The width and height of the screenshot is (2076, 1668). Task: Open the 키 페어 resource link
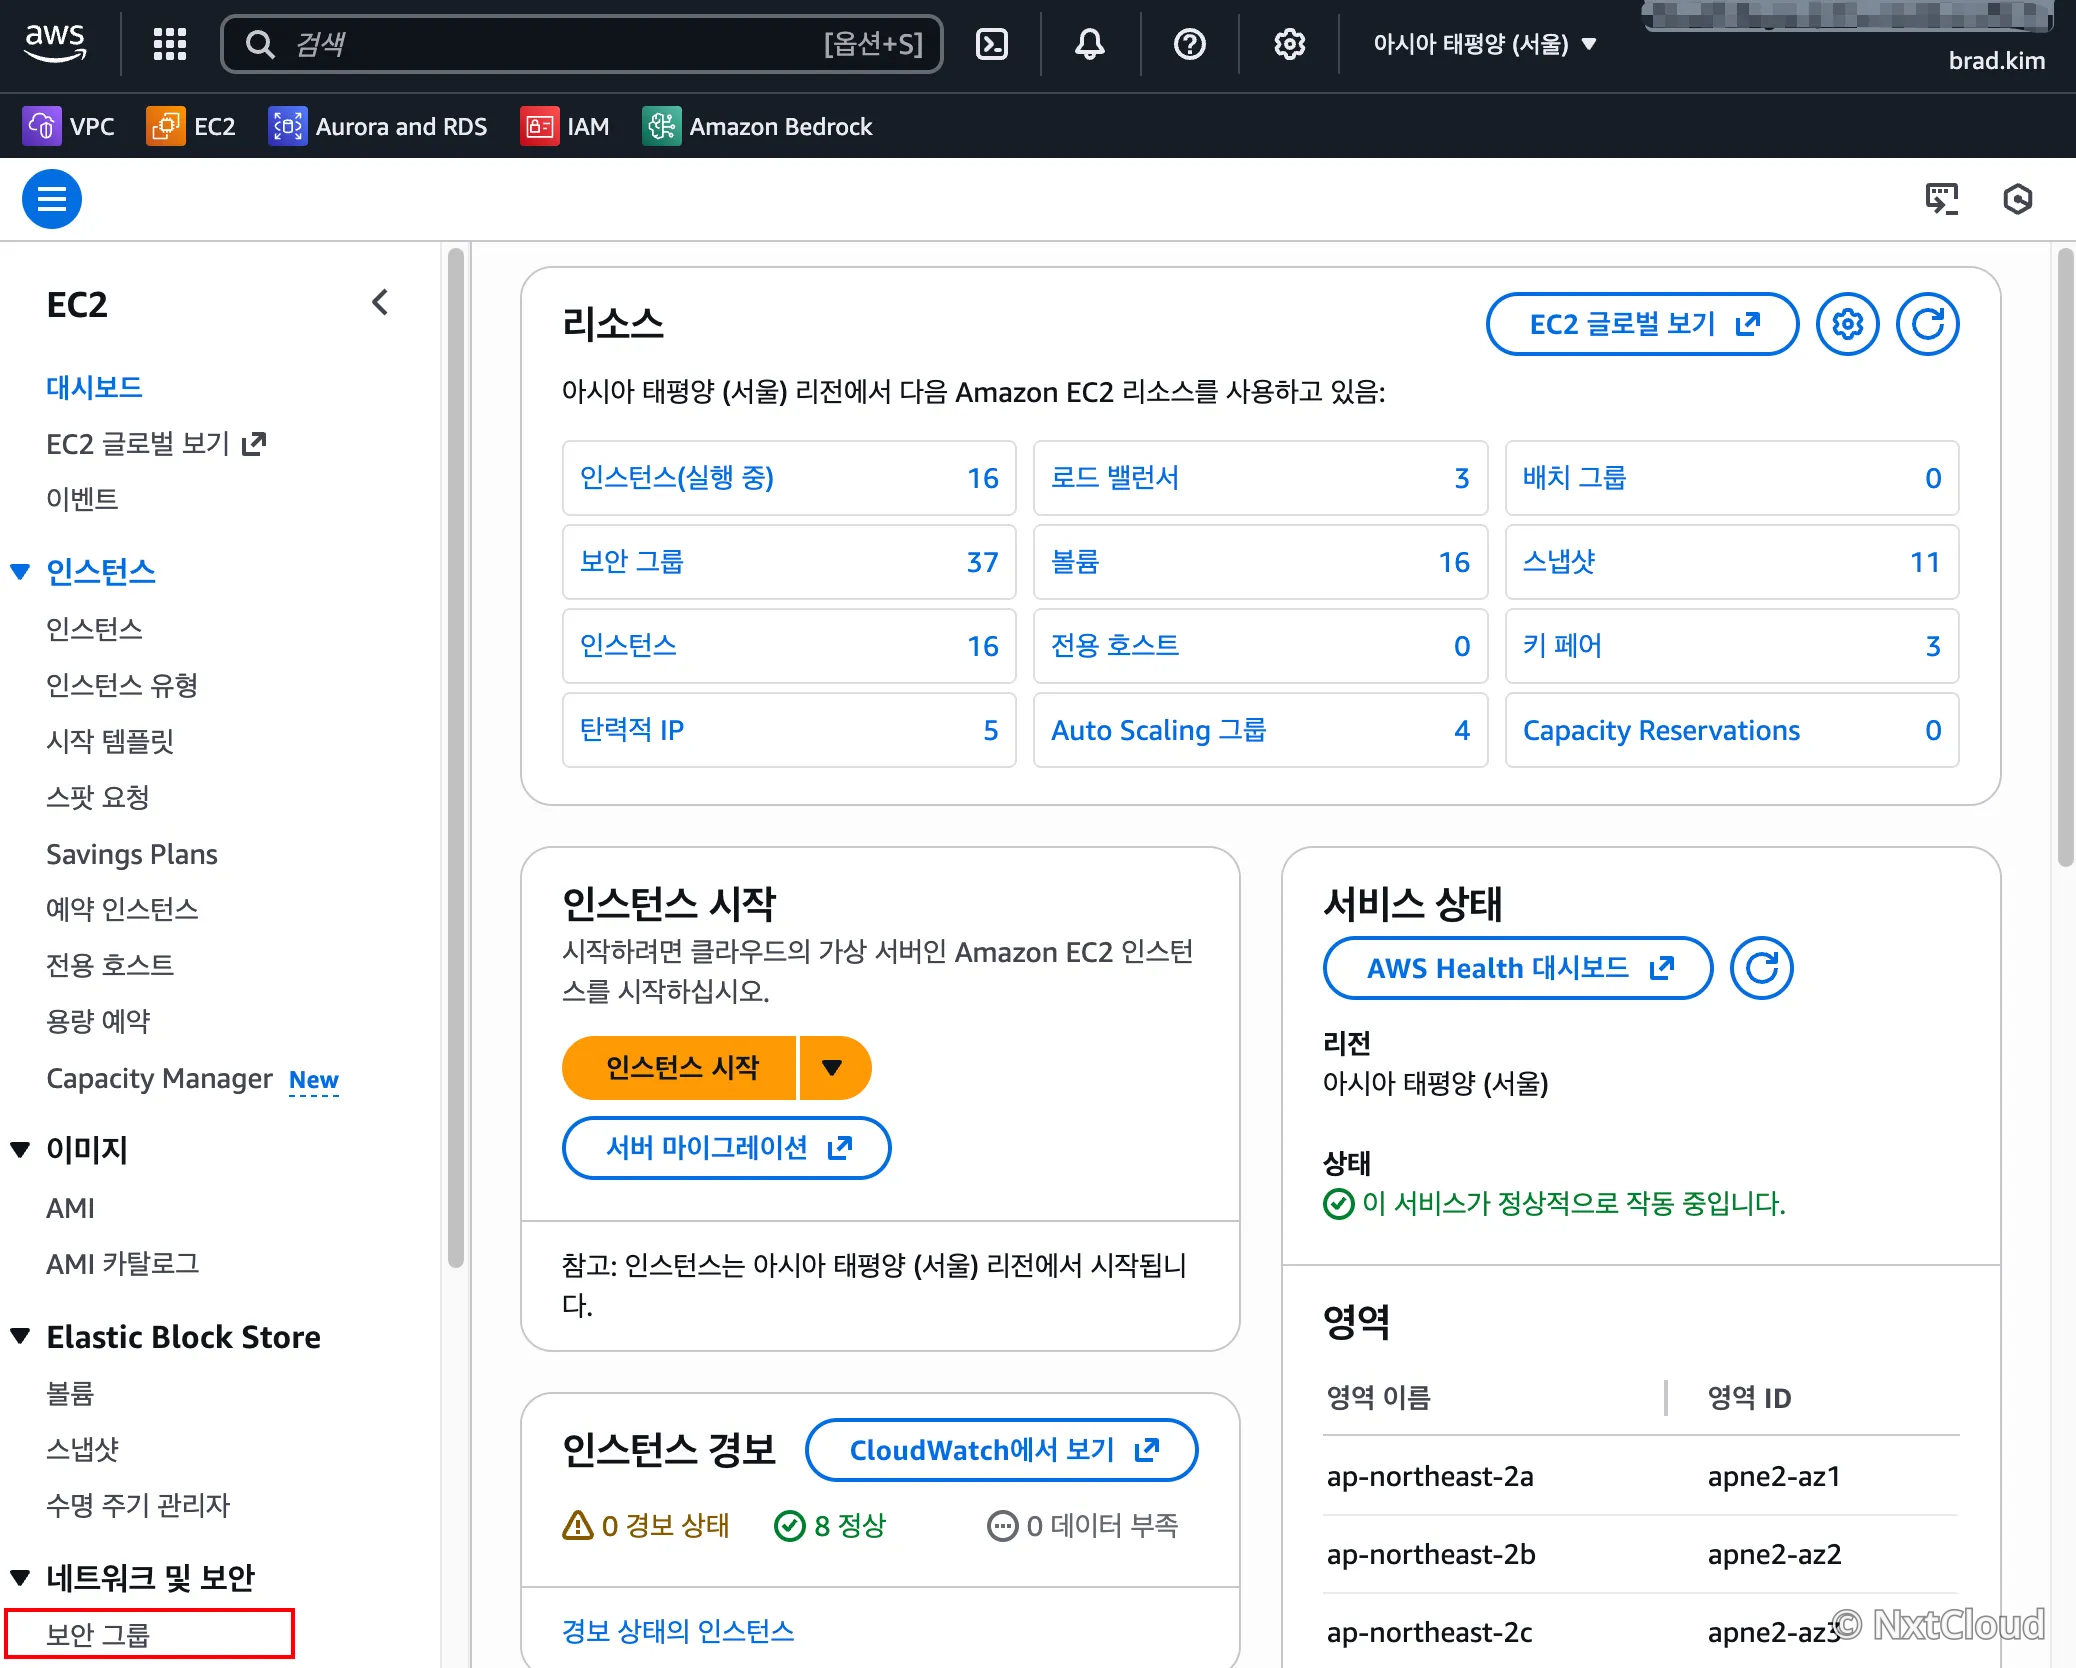(x=1563, y=646)
